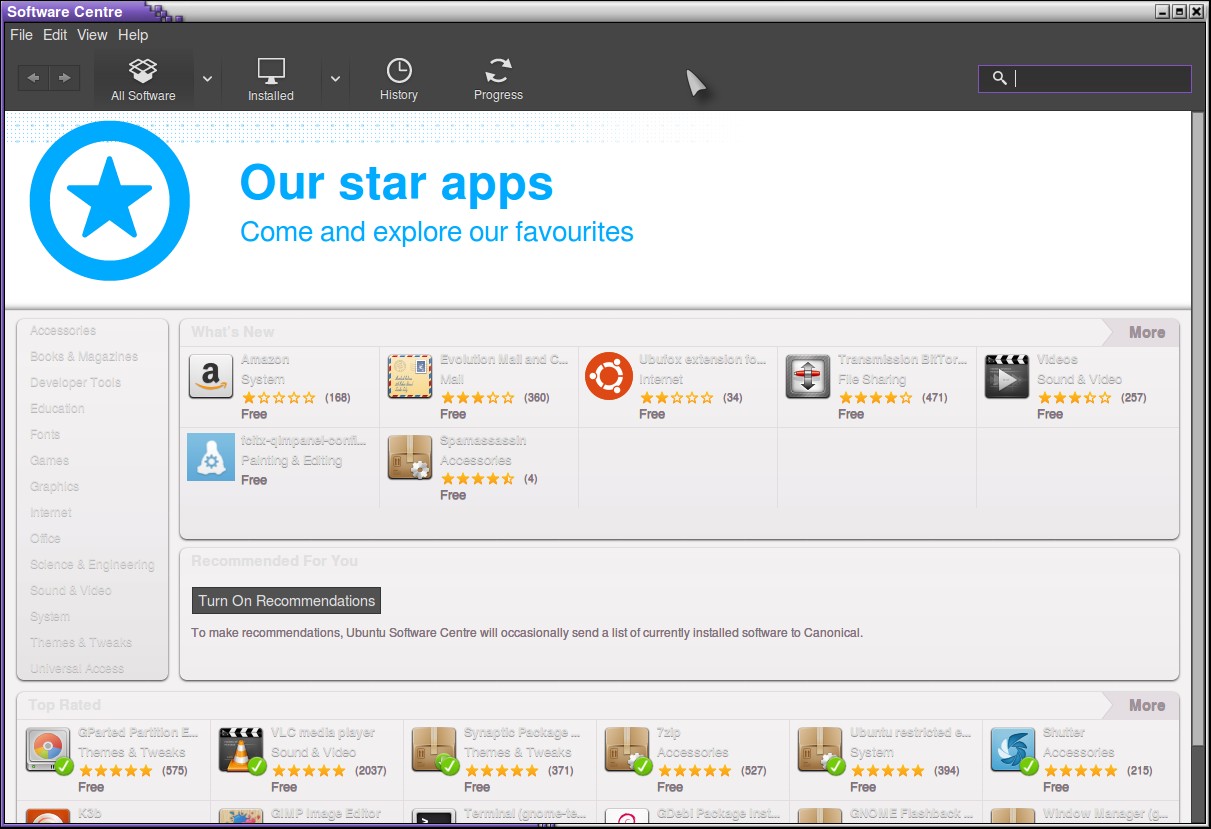Open the Transmission BitTorrent app icon
The image size is (1211, 829).
(807, 377)
